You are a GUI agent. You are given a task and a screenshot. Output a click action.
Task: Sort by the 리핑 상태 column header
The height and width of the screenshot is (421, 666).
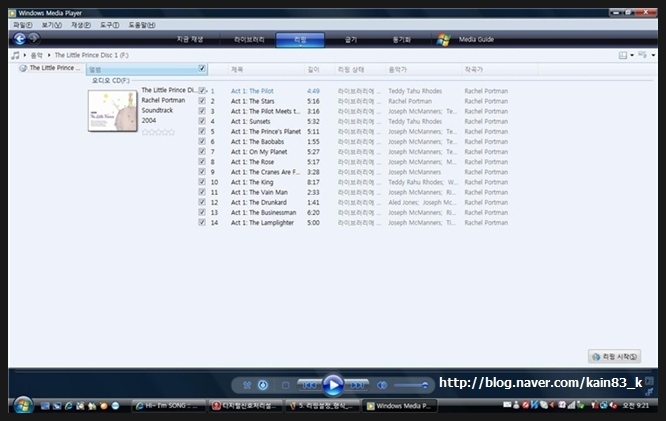pyautogui.click(x=360, y=69)
